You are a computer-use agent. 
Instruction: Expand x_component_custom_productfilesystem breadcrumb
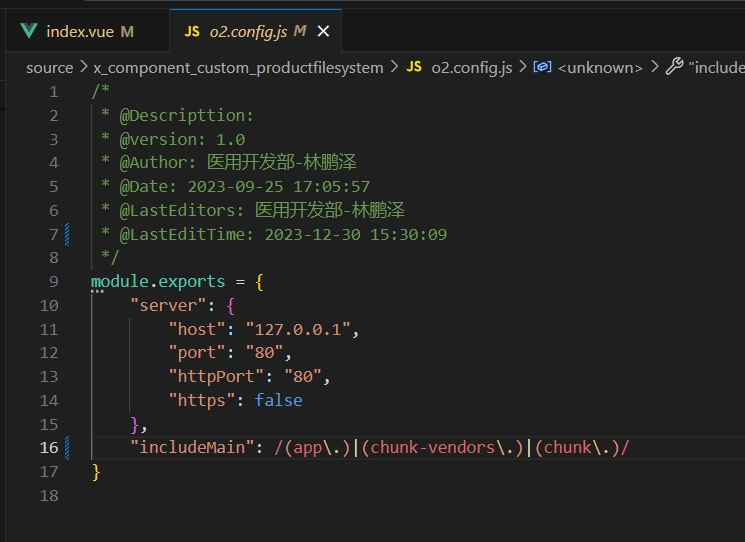(238, 67)
